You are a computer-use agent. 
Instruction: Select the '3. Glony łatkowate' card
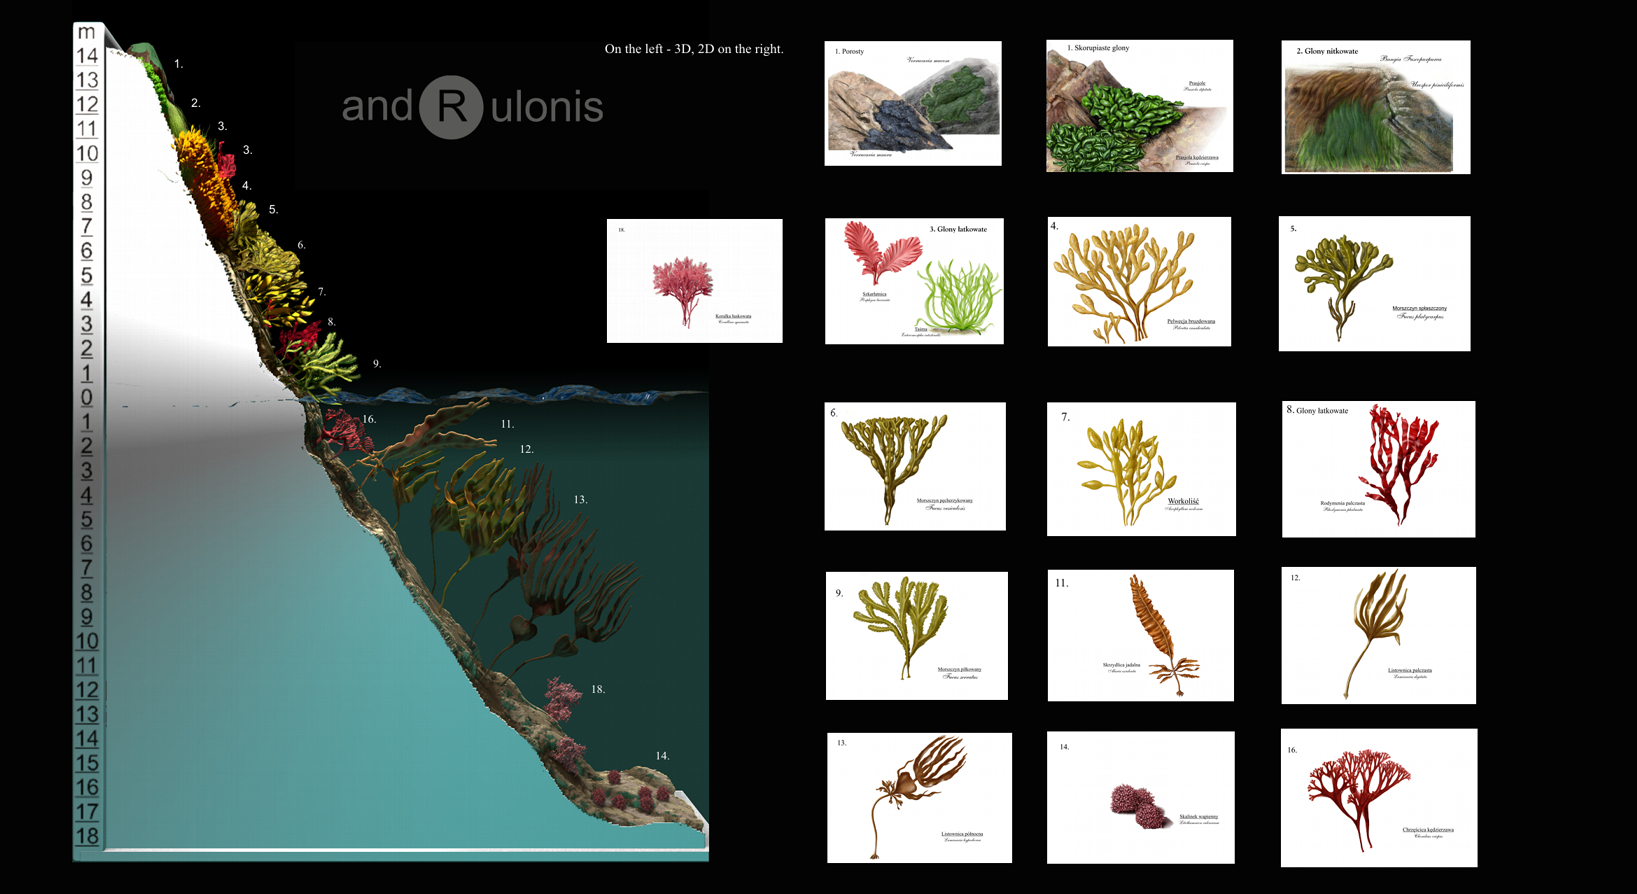pos(914,281)
